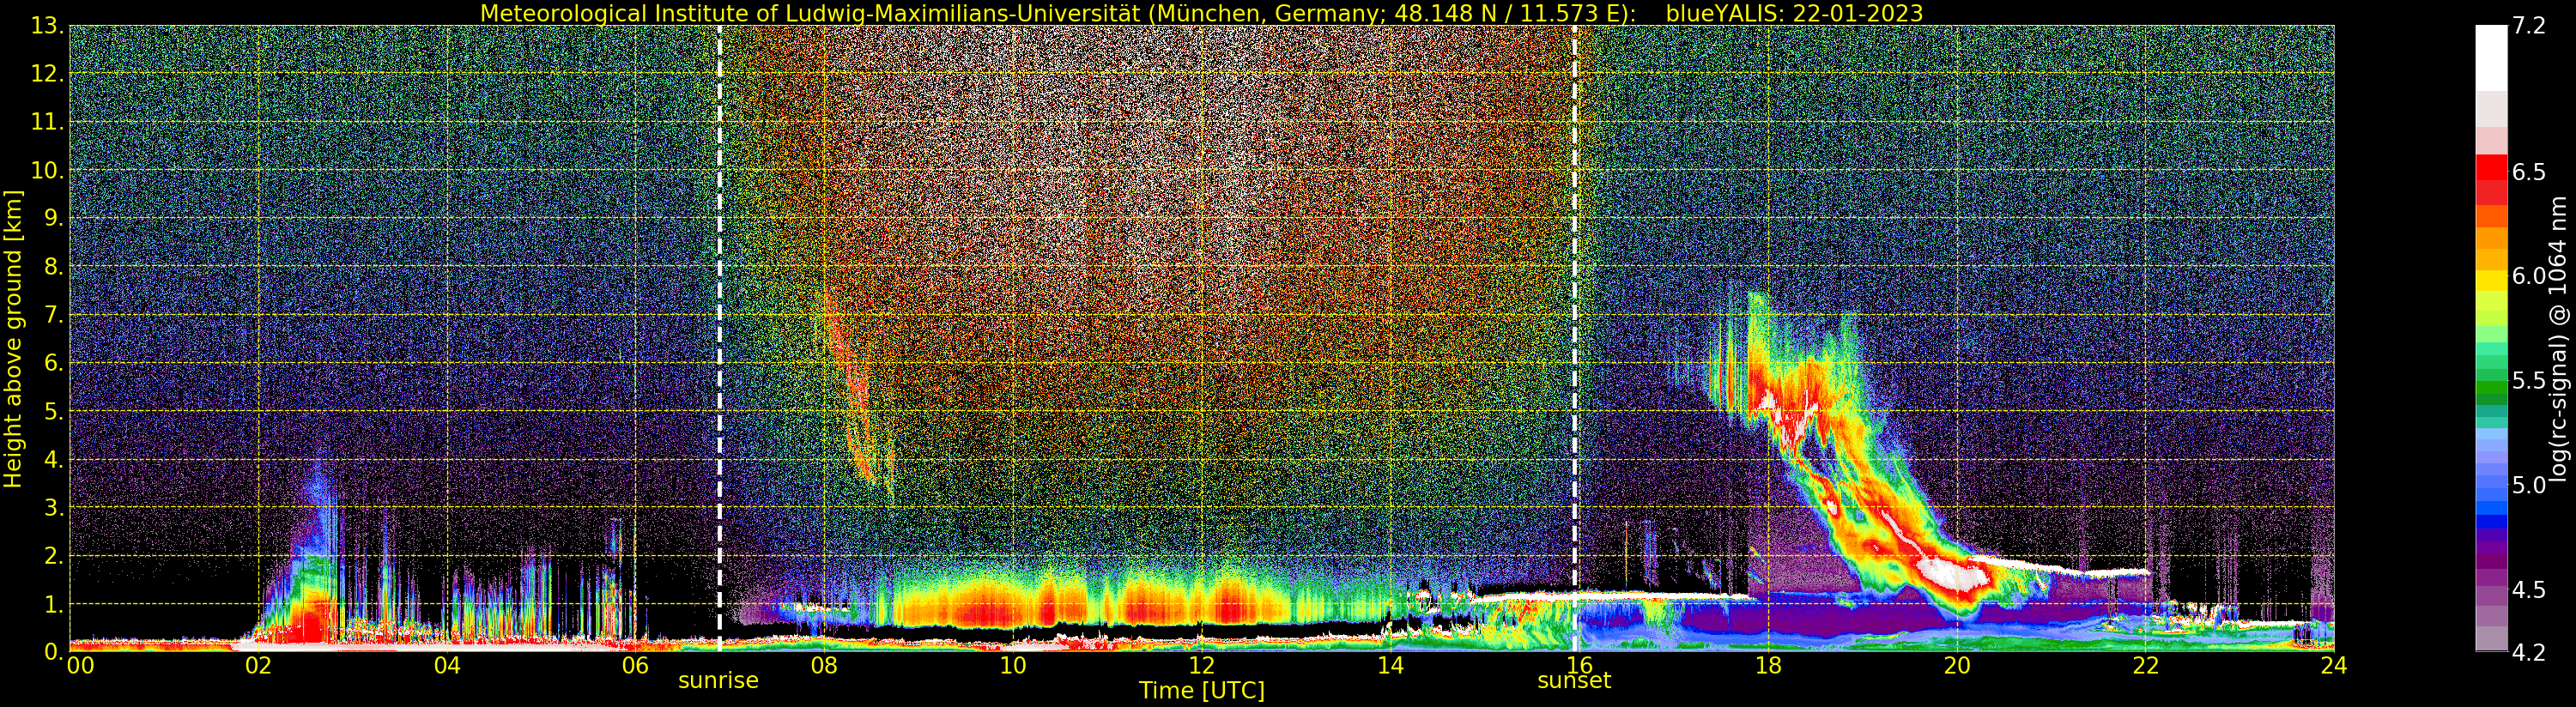The height and width of the screenshot is (707, 2576).
Task: Click the '6.0' colorbar tick label
Action: [x=2529, y=276]
